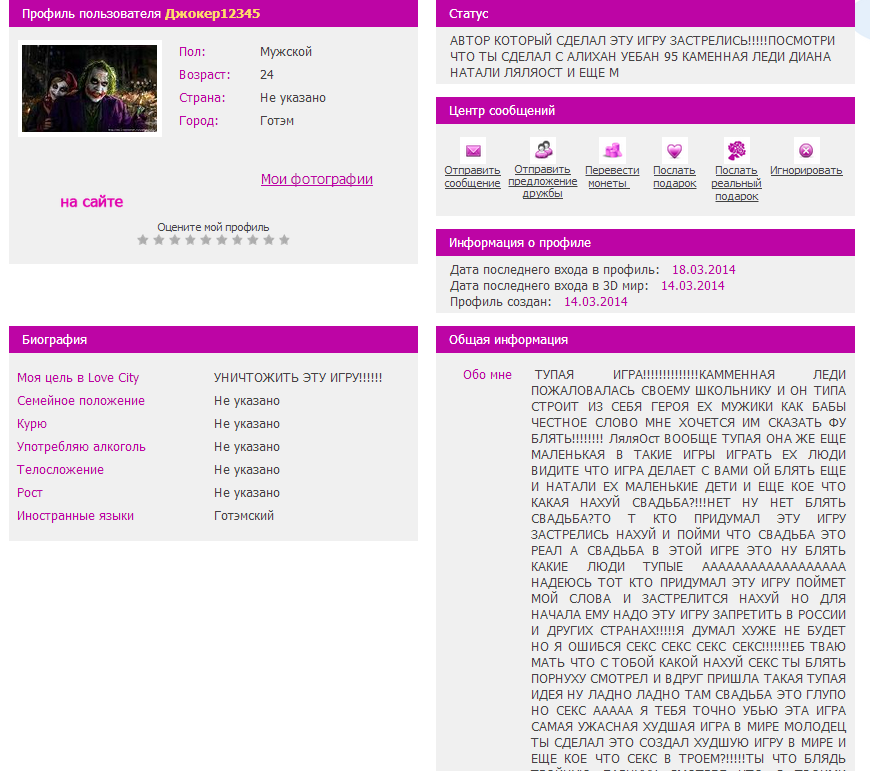The image size is (870, 771).
Task: Click the 'Возраст:' label
Action: pos(204,75)
